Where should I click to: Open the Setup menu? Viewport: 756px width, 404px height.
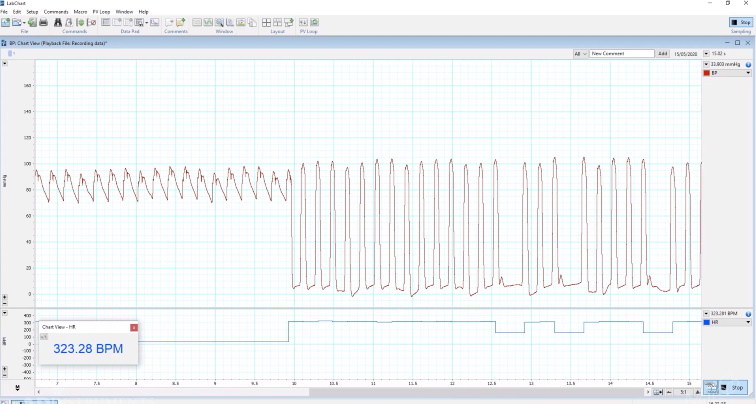[x=32, y=12]
